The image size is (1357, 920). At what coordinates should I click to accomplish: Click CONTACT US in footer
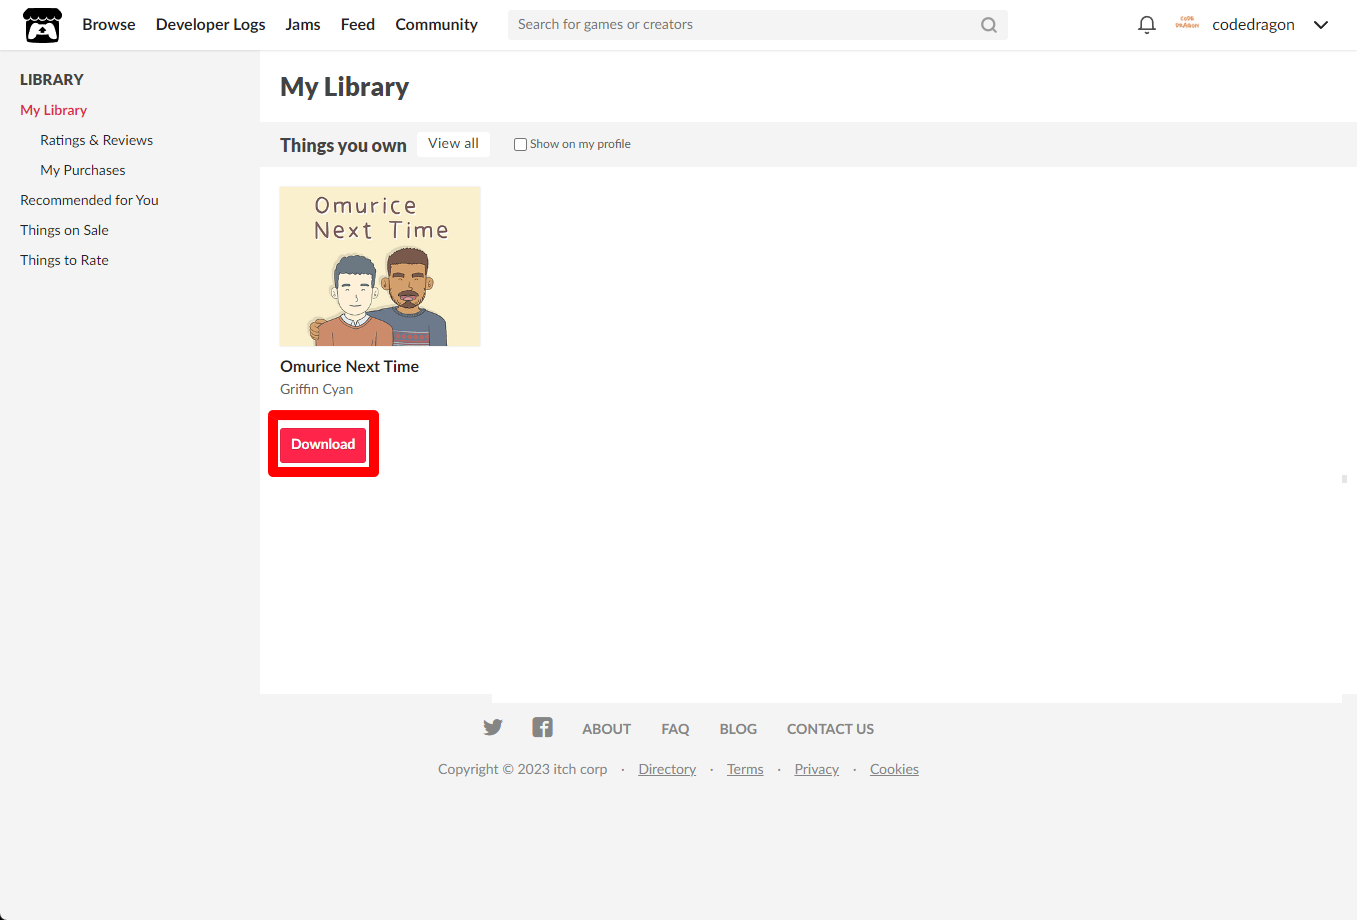click(x=830, y=729)
